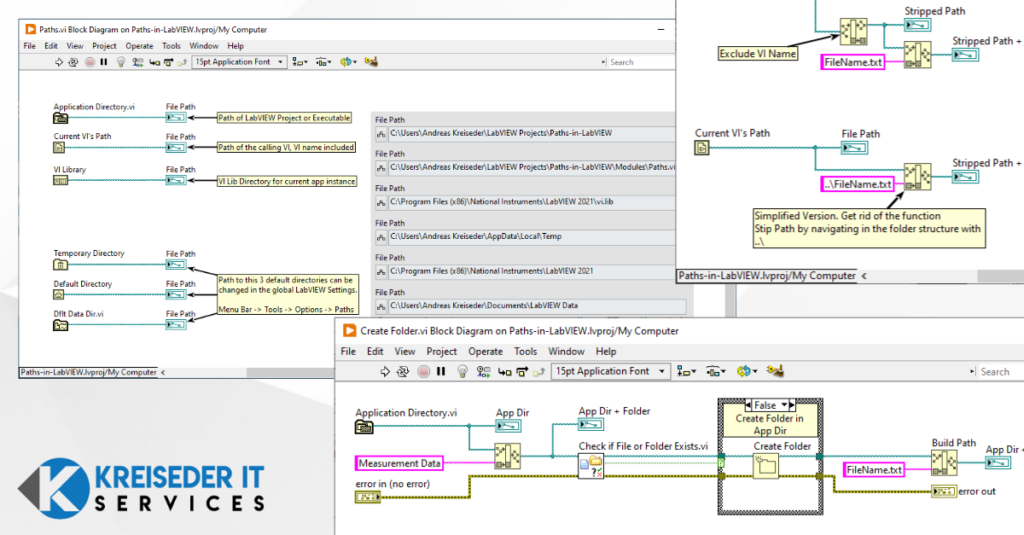Select Application Directory.vi node in Paths.vi
1024x535 pixels.
60,118
